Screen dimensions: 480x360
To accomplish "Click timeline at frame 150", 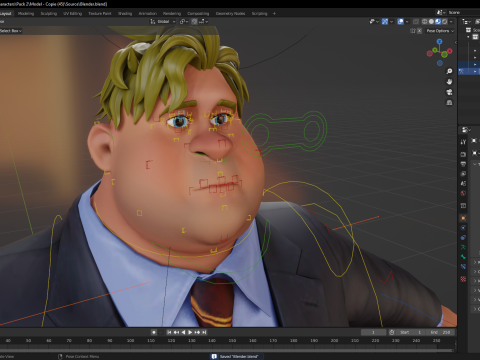I will (x=232, y=341).
